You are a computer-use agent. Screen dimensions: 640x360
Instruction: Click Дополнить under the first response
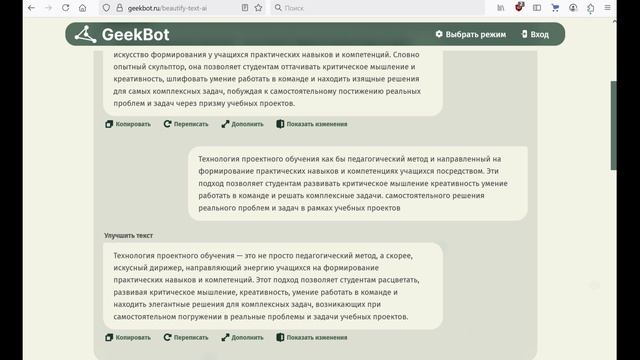coord(242,124)
